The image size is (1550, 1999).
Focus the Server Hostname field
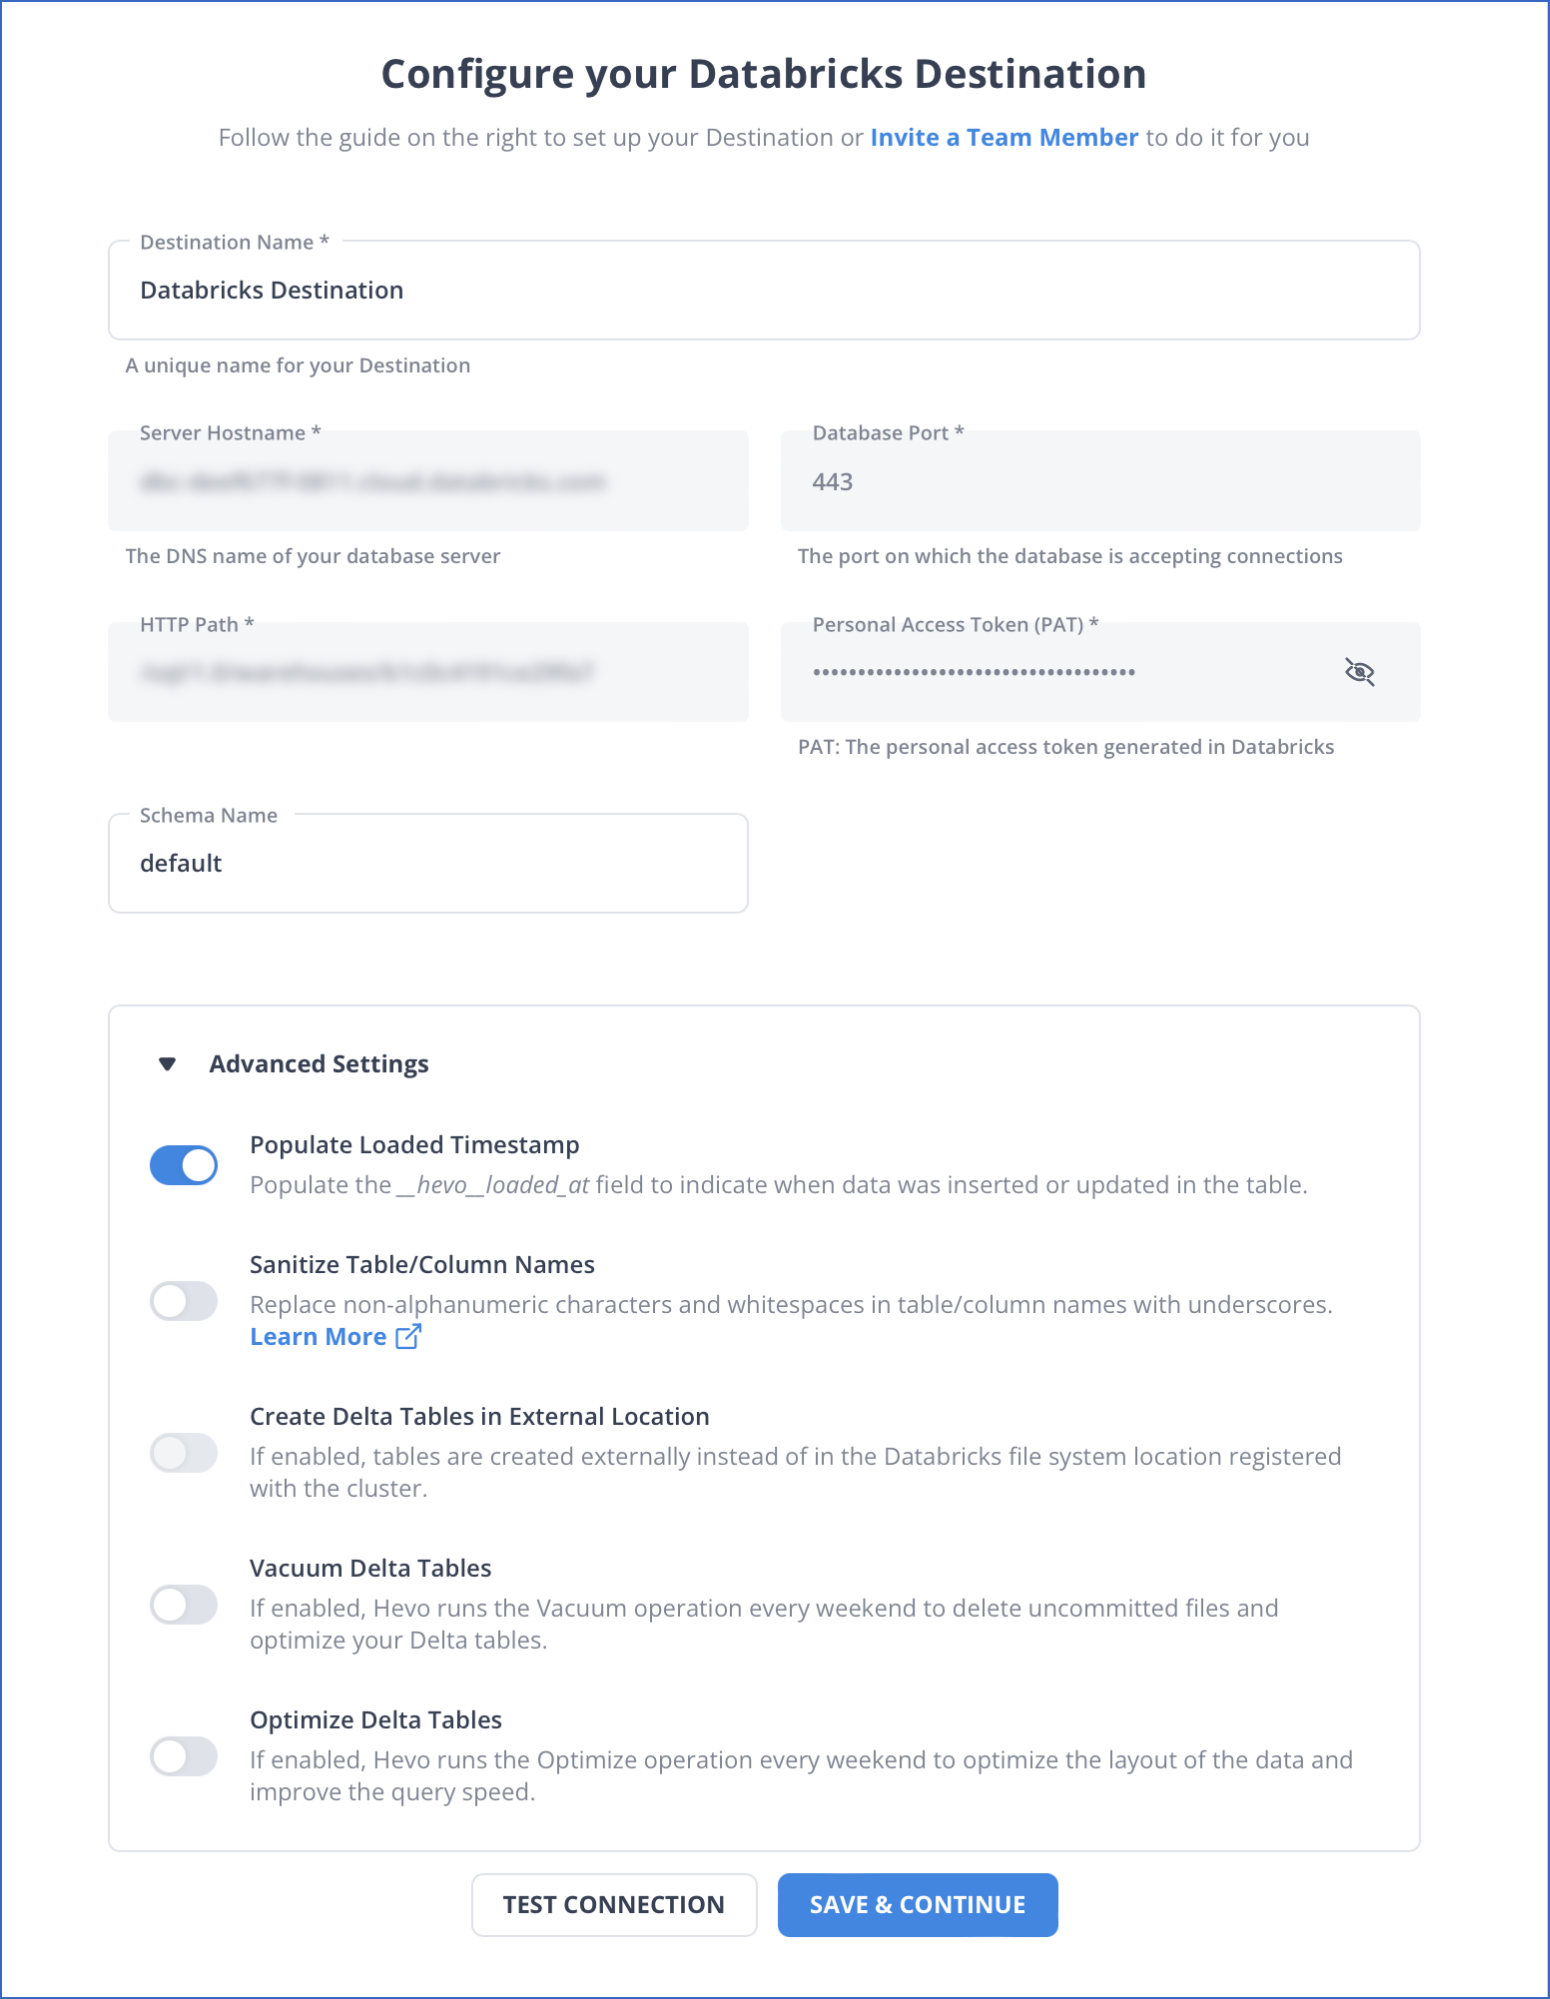pyautogui.click(x=428, y=481)
